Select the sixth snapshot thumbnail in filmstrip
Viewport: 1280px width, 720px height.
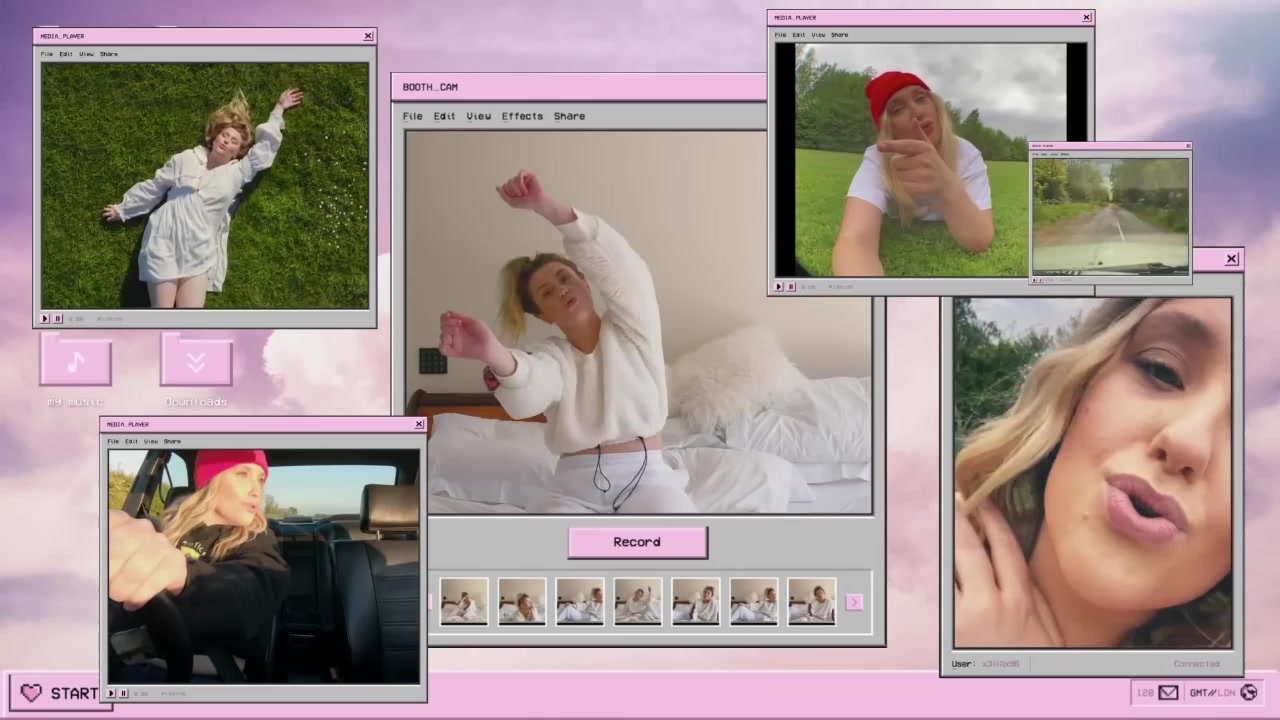coord(753,602)
